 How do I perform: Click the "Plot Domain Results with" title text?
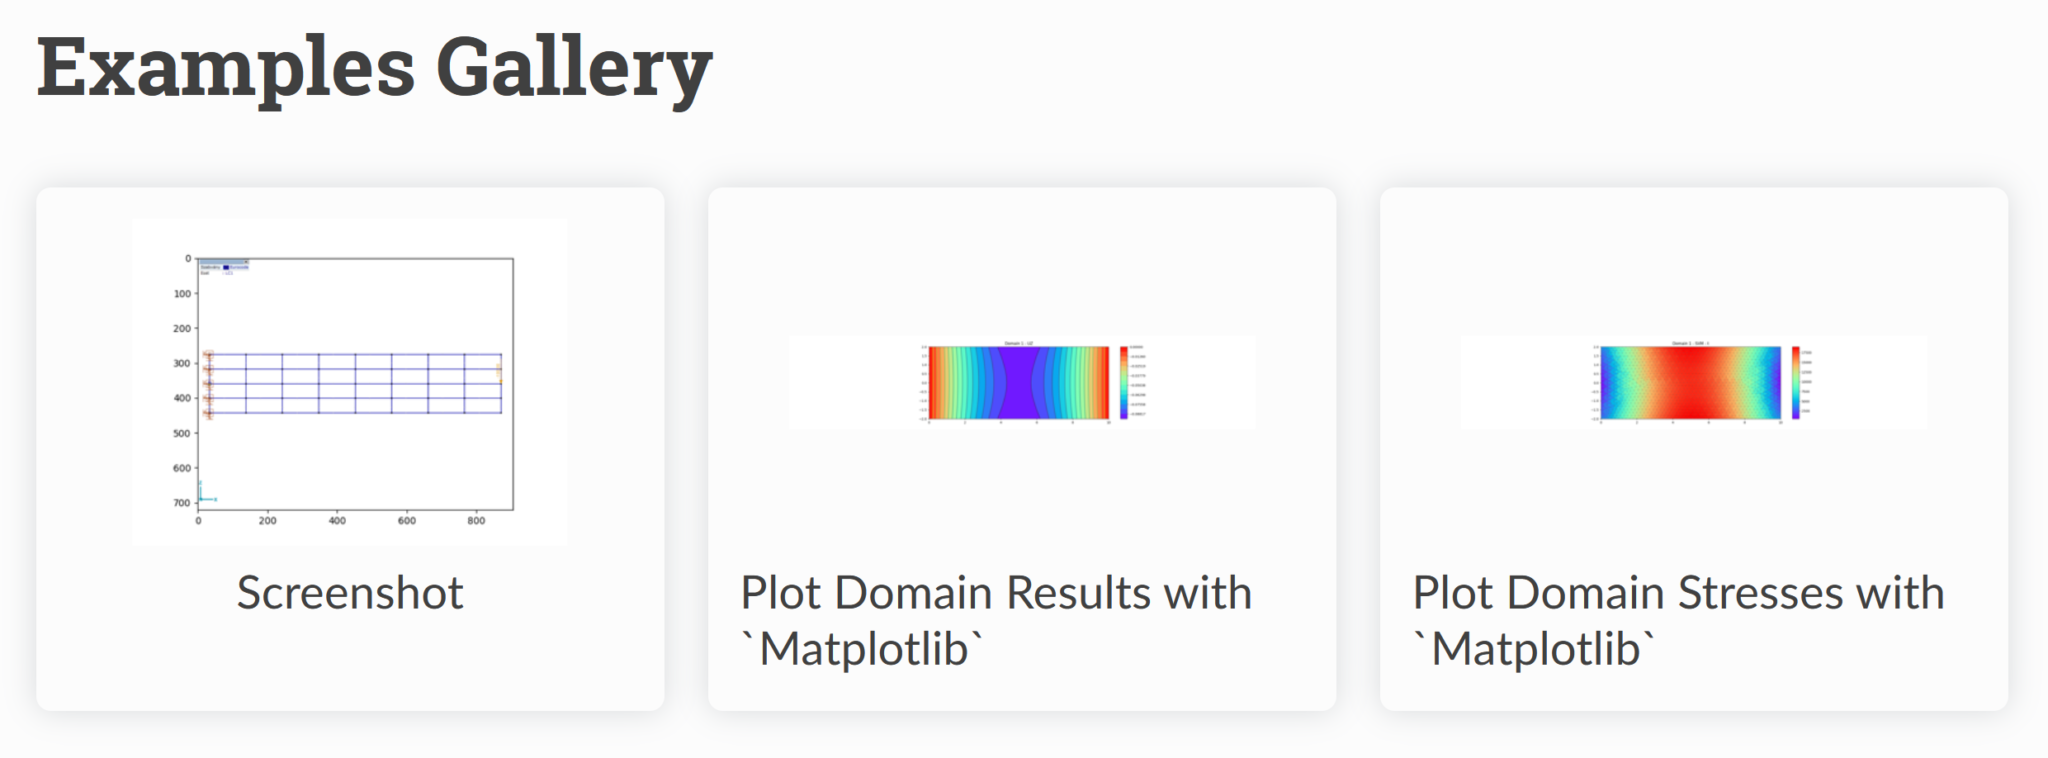pyautogui.click(x=996, y=593)
